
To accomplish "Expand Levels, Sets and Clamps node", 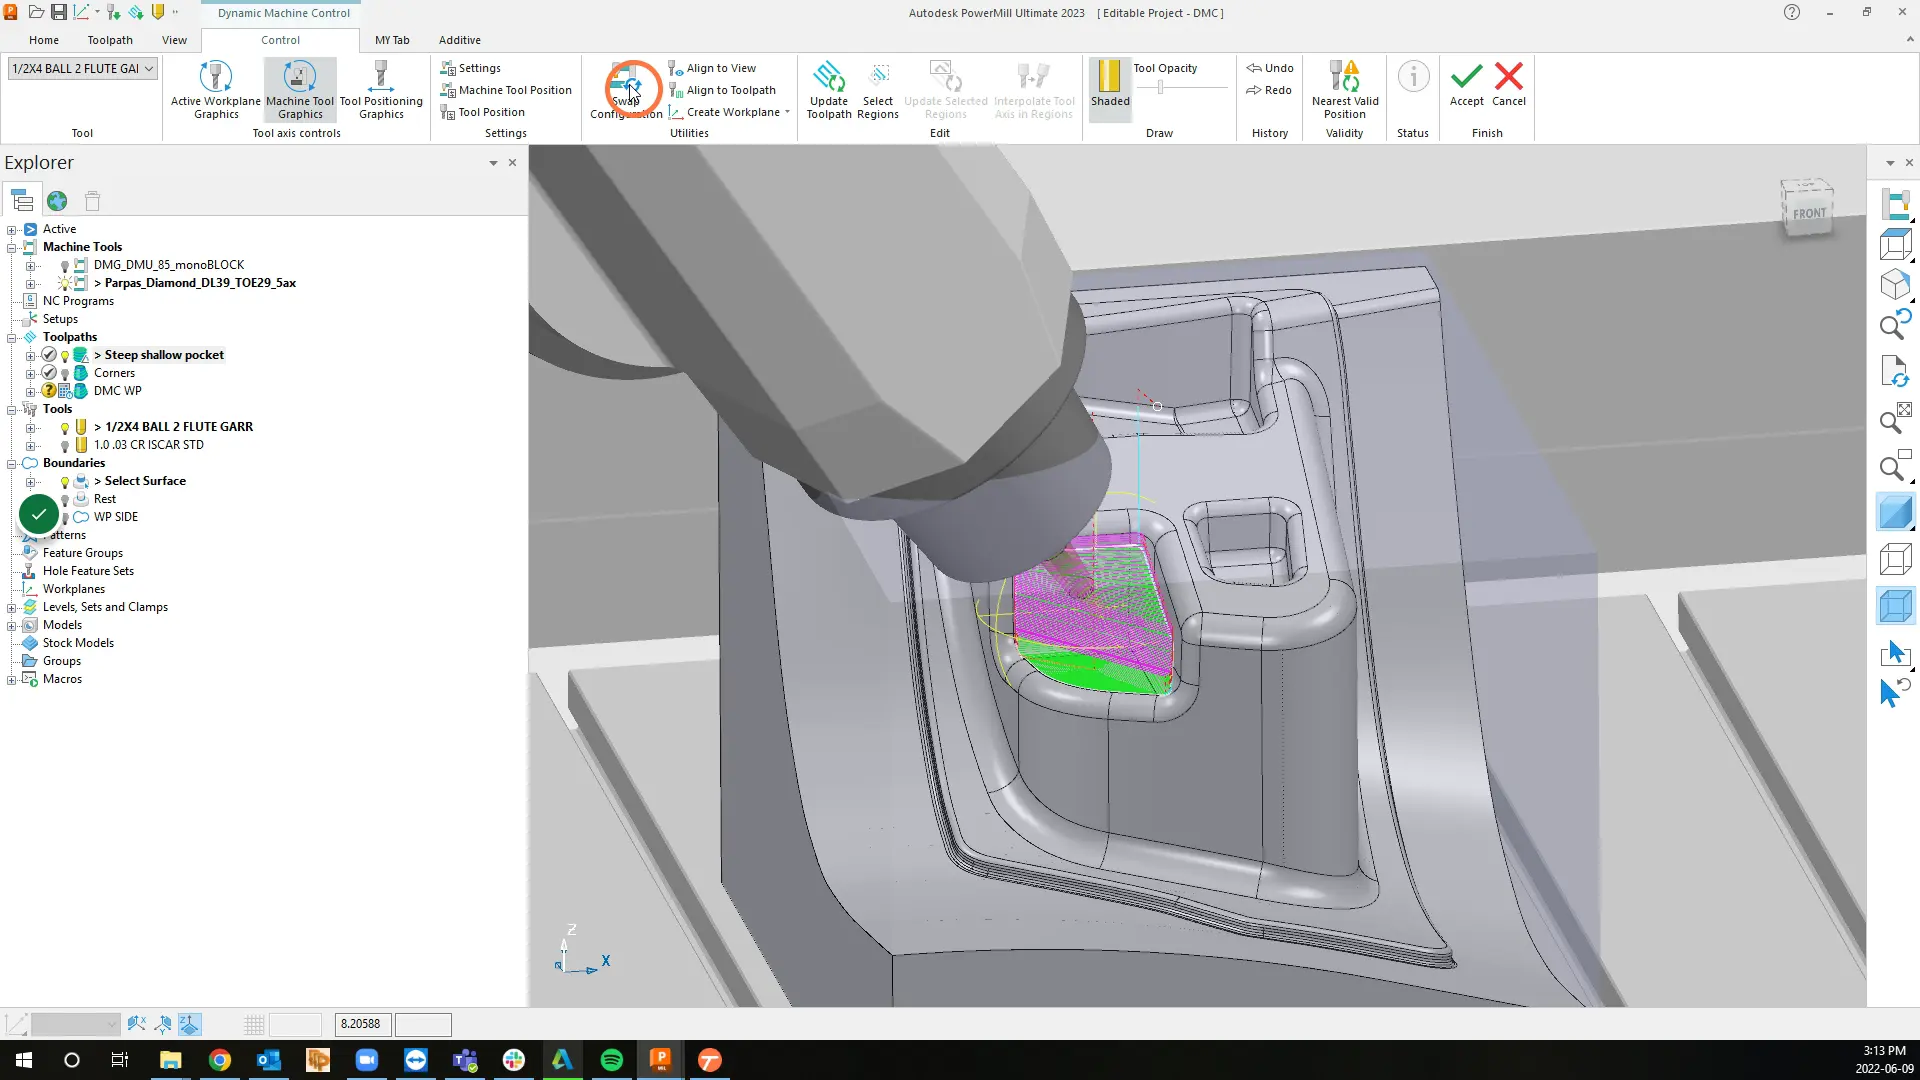I will [12, 607].
